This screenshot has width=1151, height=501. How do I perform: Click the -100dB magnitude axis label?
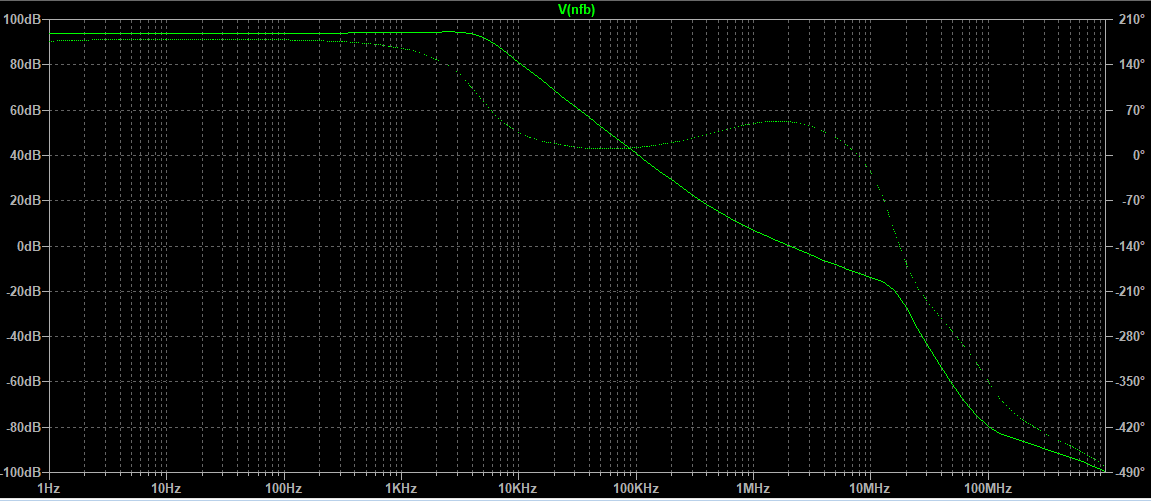[x=21, y=472]
